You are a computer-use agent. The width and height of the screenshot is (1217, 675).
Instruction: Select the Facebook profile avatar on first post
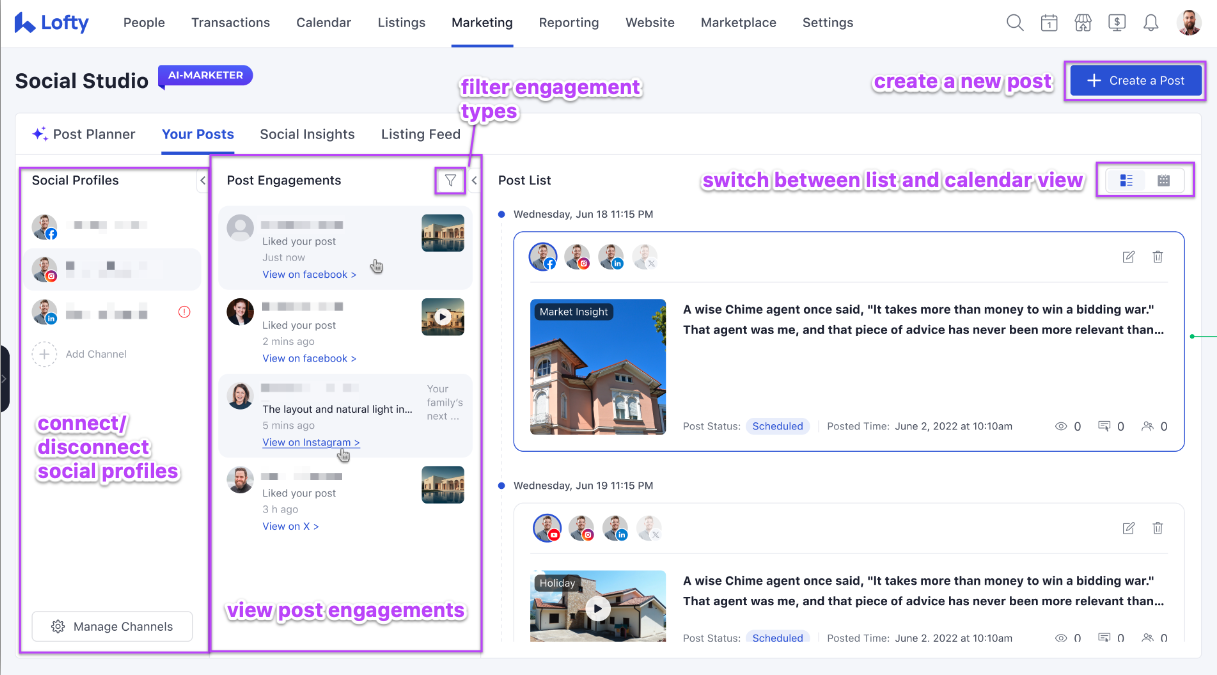[544, 257]
